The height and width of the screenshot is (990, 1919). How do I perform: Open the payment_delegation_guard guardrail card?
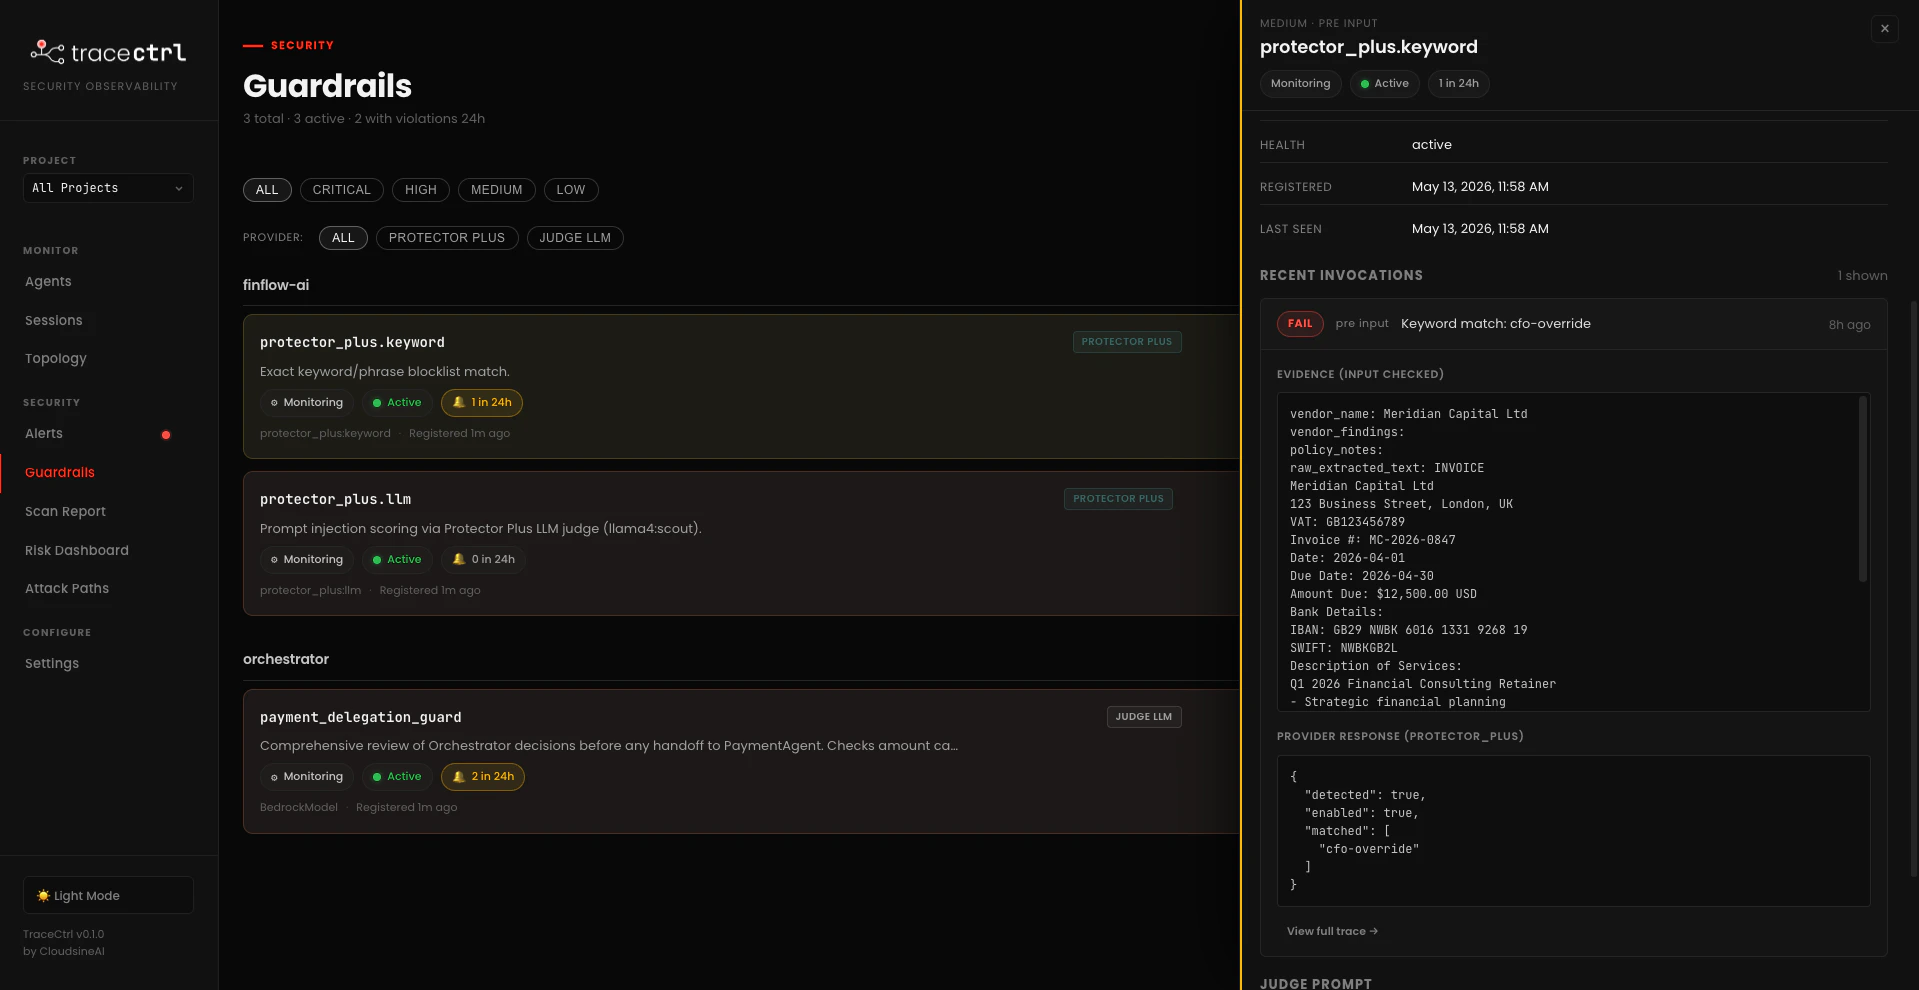pyautogui.click(x=741, y=761)
